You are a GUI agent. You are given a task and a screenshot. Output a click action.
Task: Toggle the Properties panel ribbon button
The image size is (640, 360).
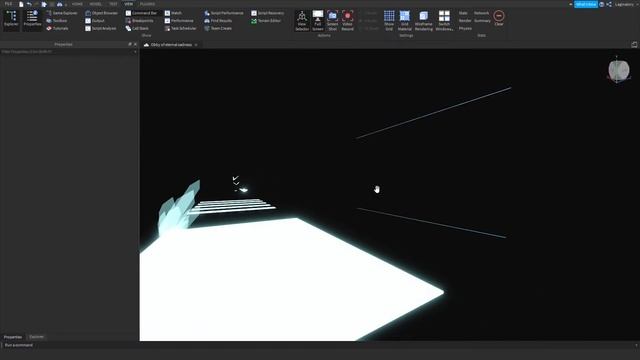[32, 20]
